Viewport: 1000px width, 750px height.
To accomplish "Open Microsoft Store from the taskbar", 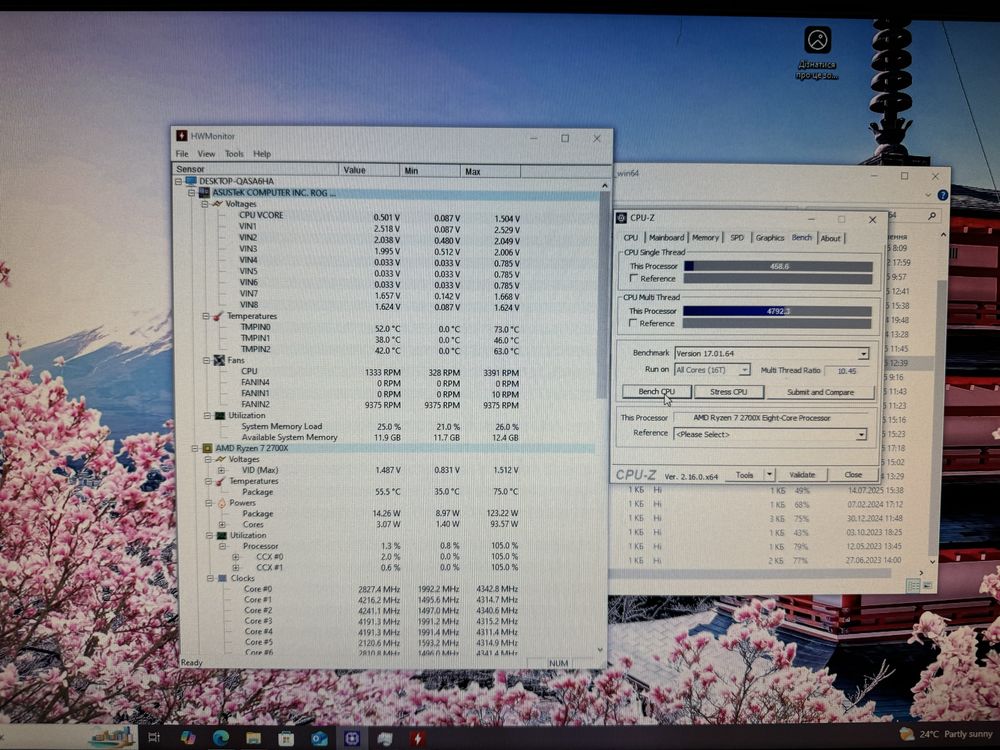I will click(x=286, y=738).
